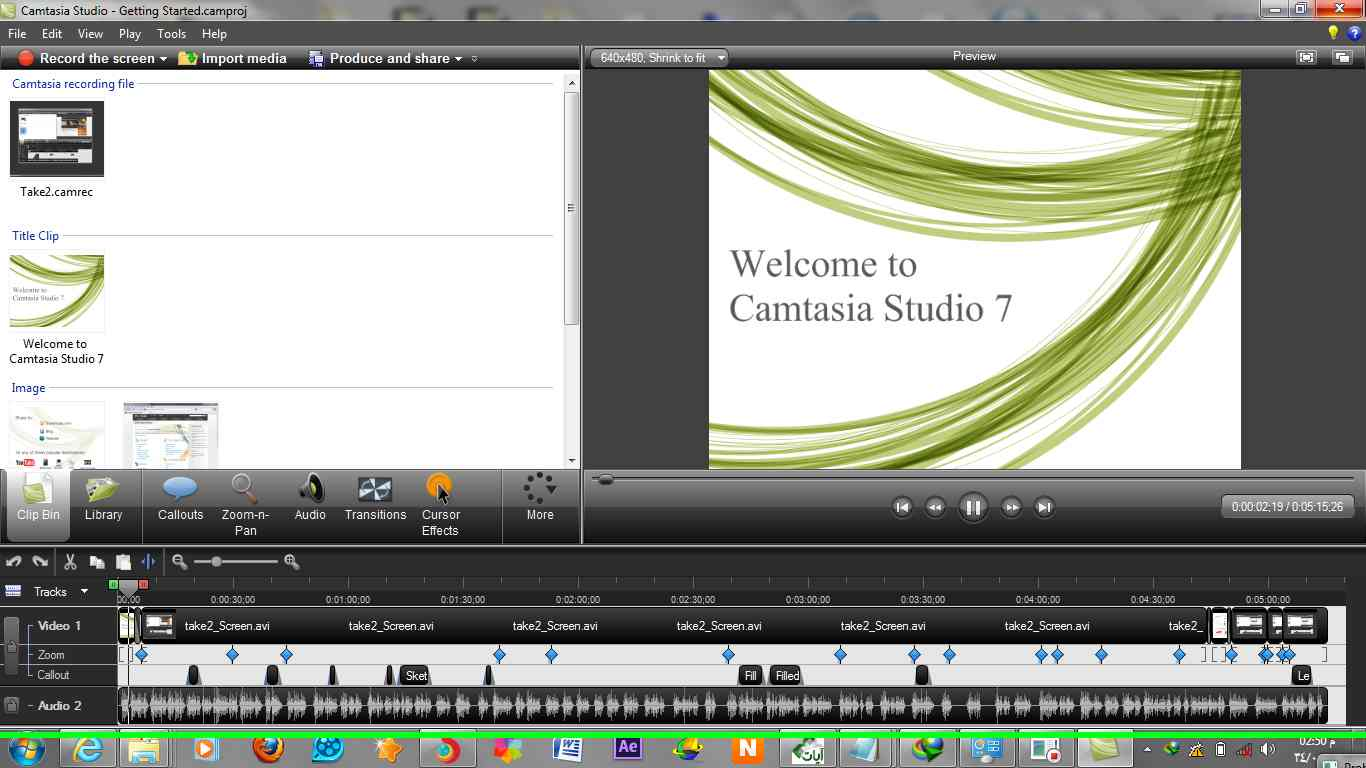Open the Record the screen dropdown arrow

point(163,59)
